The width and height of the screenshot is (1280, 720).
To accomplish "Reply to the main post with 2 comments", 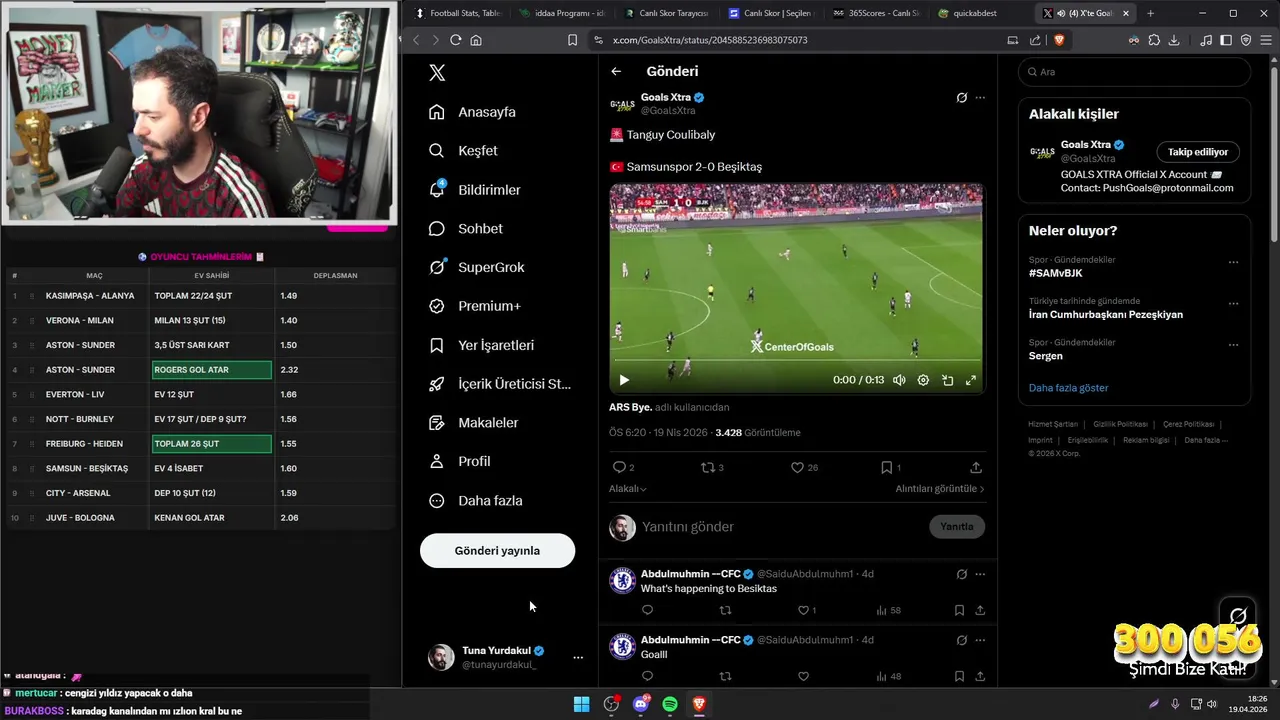I will [623, 467].
